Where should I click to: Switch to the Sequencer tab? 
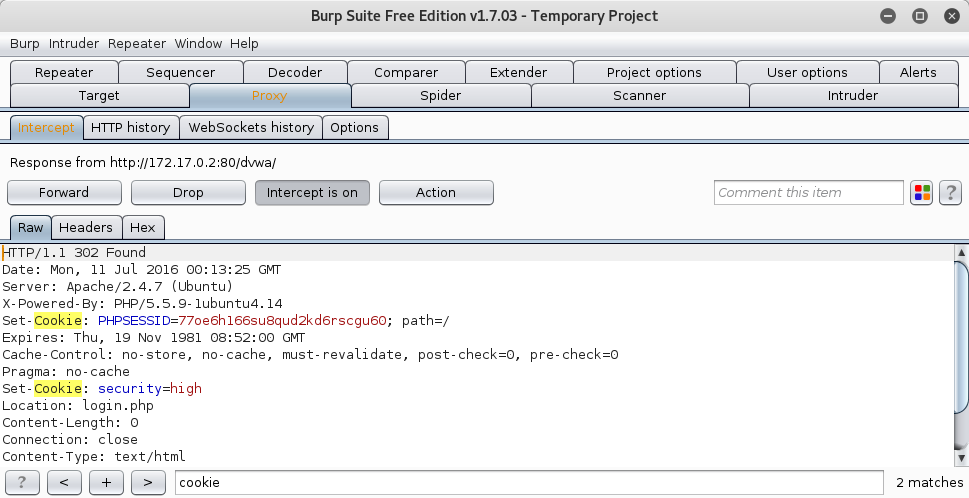(x=180, y=72)
